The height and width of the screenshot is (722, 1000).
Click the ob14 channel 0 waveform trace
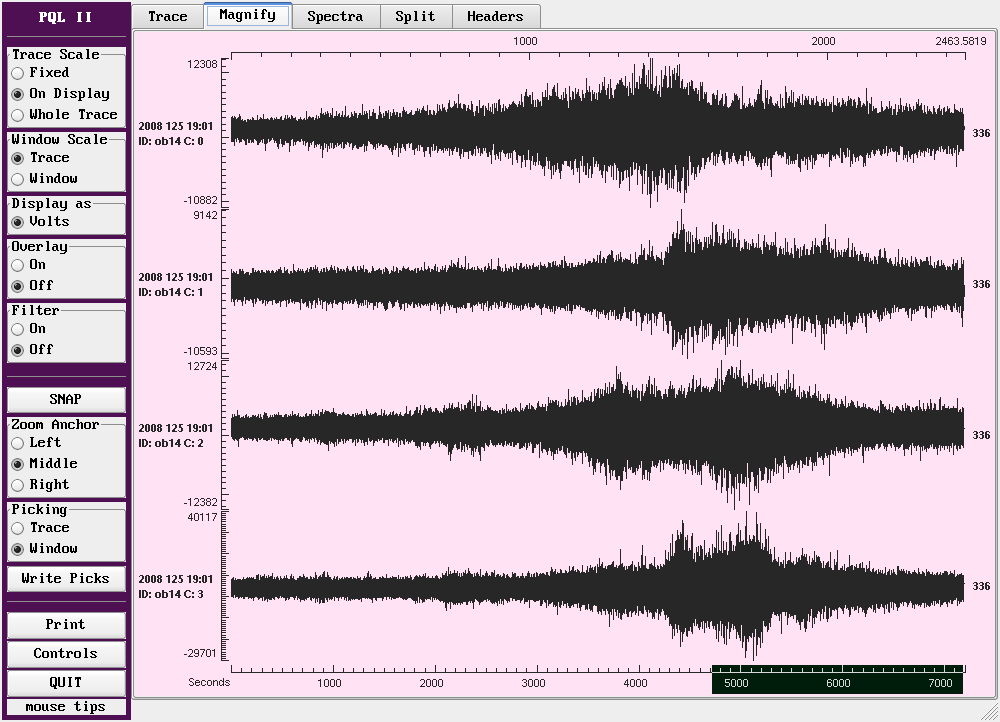click(596, 132)
